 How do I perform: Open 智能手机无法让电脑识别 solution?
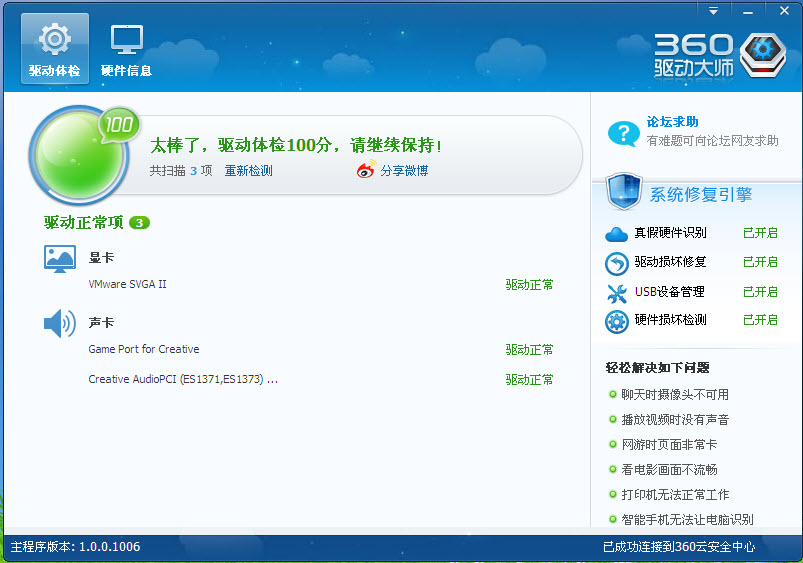[x=687, y=520]
